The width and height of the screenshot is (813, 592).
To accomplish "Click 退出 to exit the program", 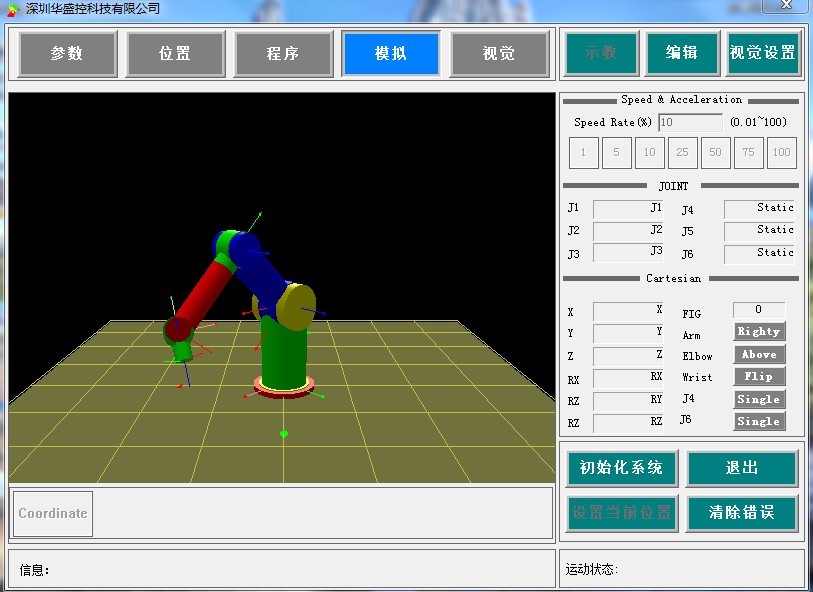I will pyautogui.click(x=741, y=468).
